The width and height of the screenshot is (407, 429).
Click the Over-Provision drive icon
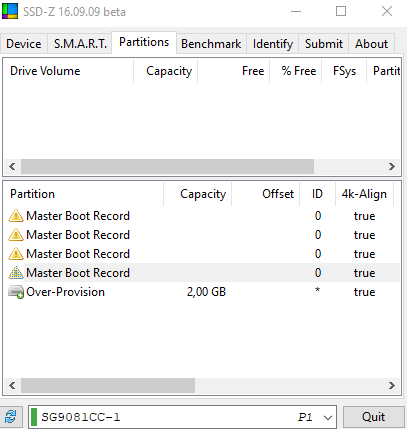16,292
